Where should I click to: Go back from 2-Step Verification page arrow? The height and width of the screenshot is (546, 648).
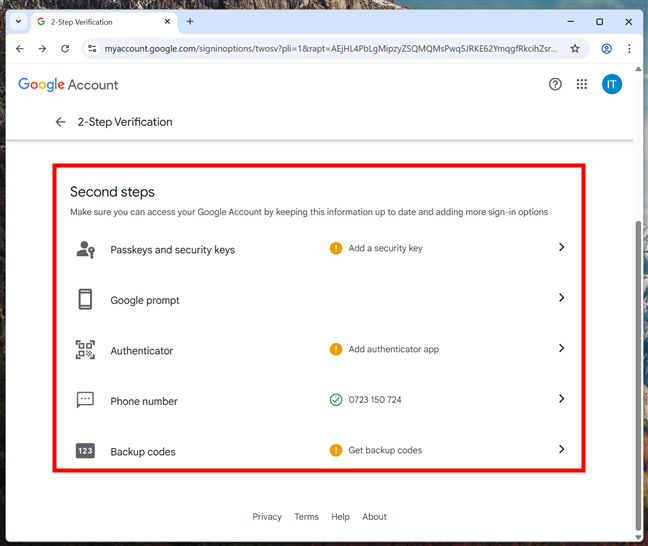click(60, 122)
